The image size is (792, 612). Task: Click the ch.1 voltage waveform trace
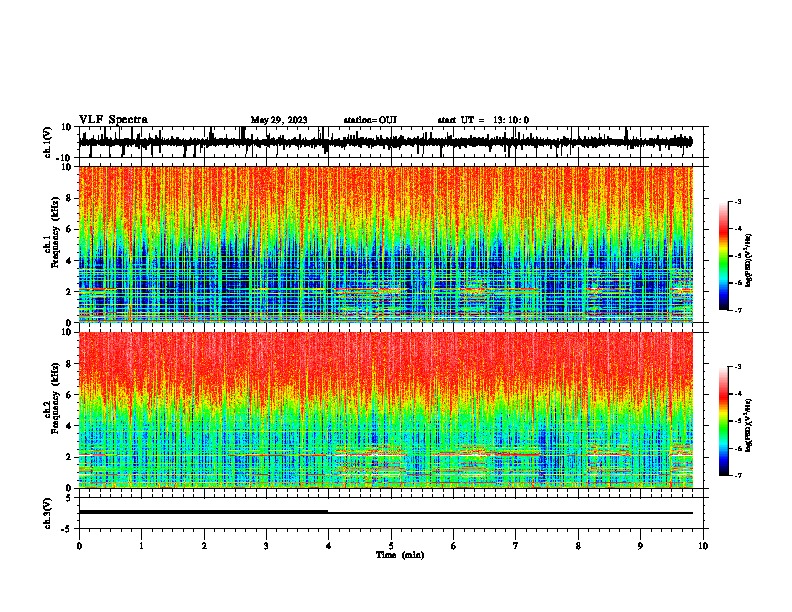[x=385, y=142]
